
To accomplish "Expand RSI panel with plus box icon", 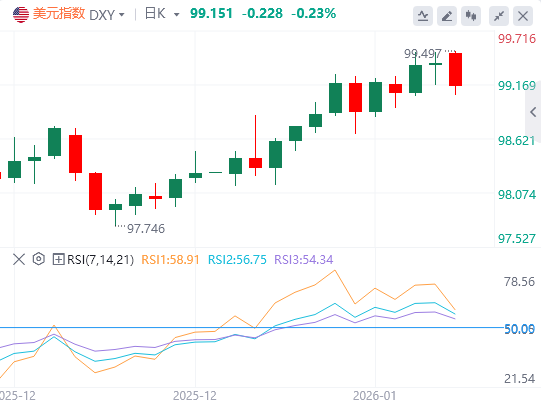I will (x=58, y=259).
